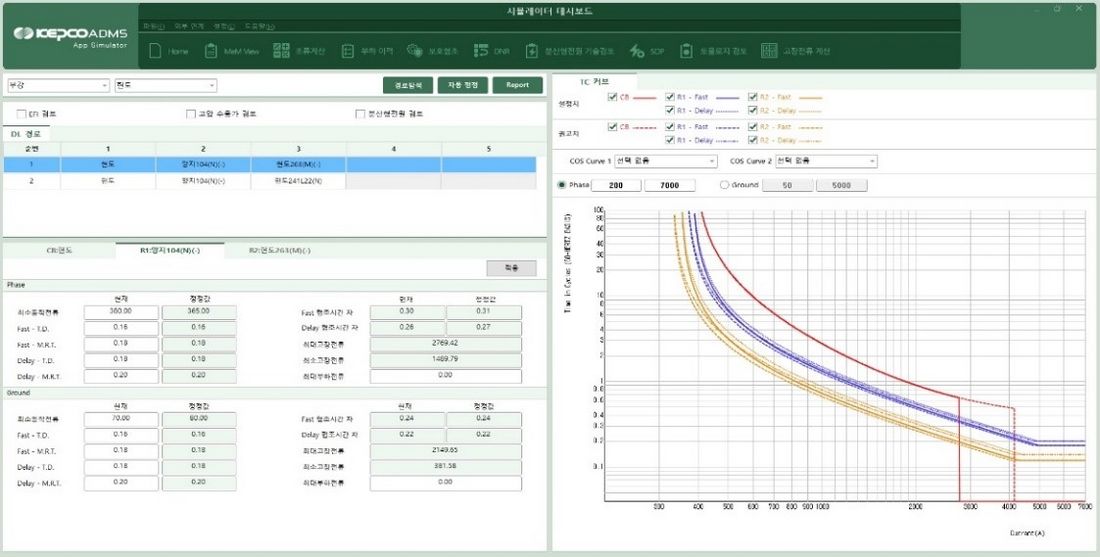
Task: Open the DNR toolbar icon
Action: 481,51
